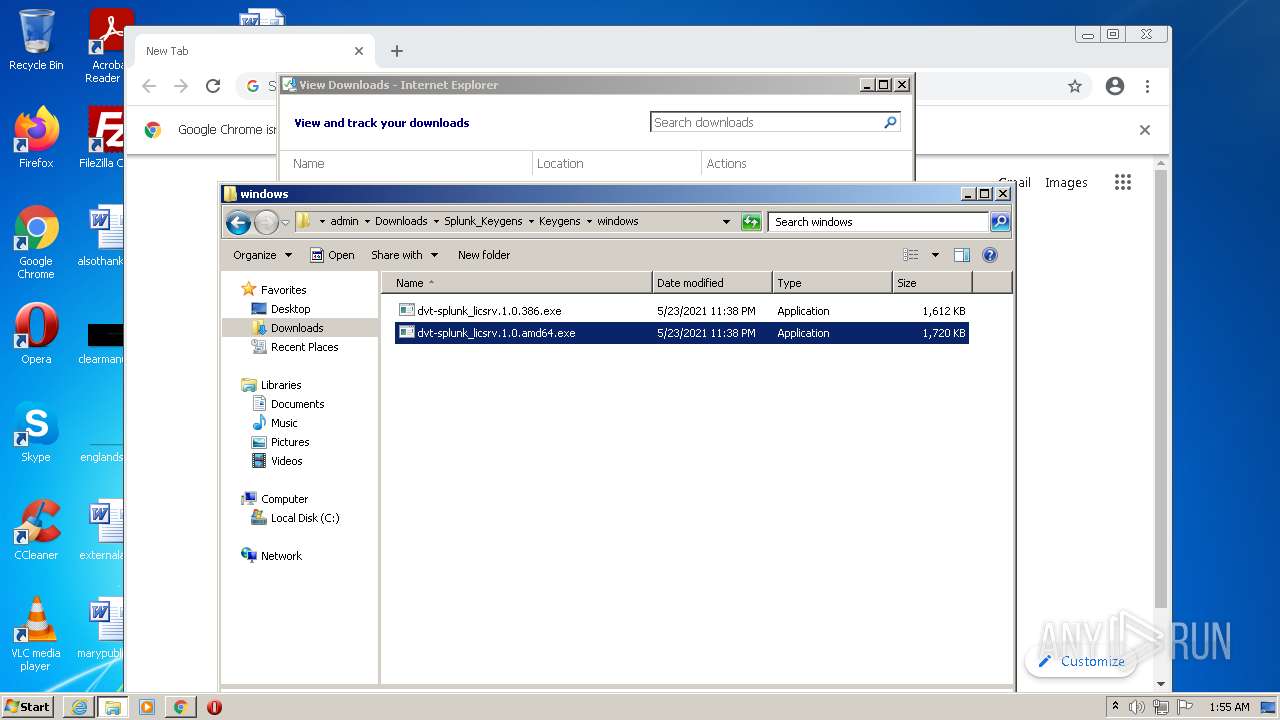
Task: Open the Recycle Bin desktop icon
Action: (36, 40)
